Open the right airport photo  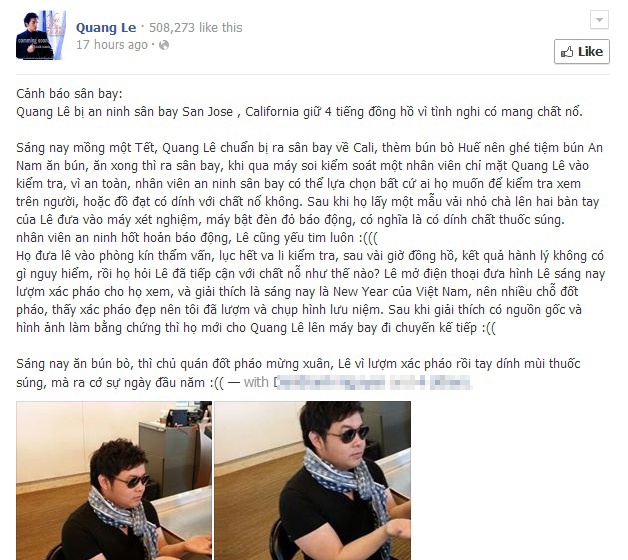pyautogui.click(x=312, y=480)
